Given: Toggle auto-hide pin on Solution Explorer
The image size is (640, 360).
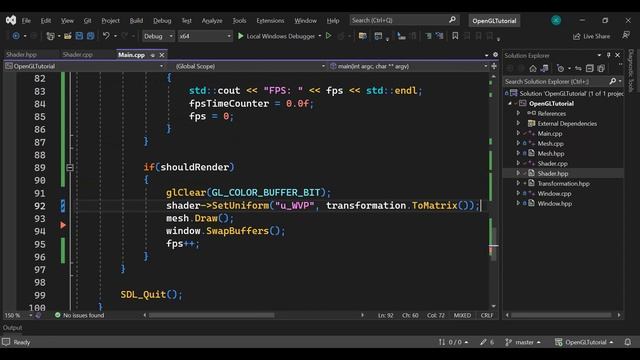Looking at the screenshot, I should click(608, 55).
